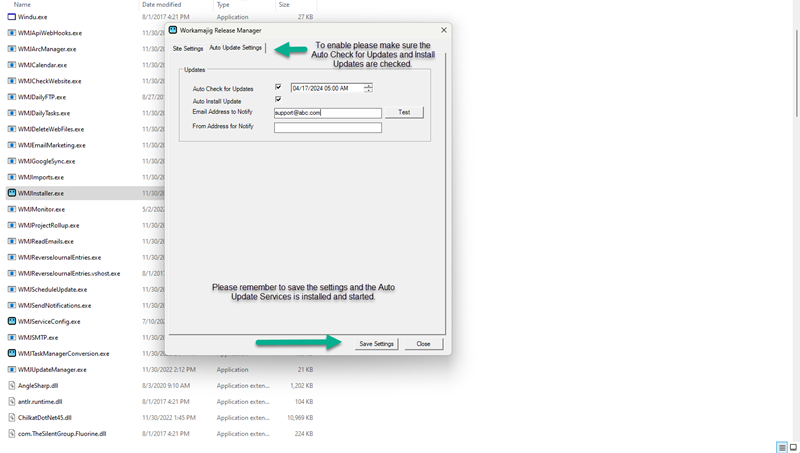Select the WMJSendNotifications.exe file name
The image size is (800, 453).
click(x=55, y=305)
